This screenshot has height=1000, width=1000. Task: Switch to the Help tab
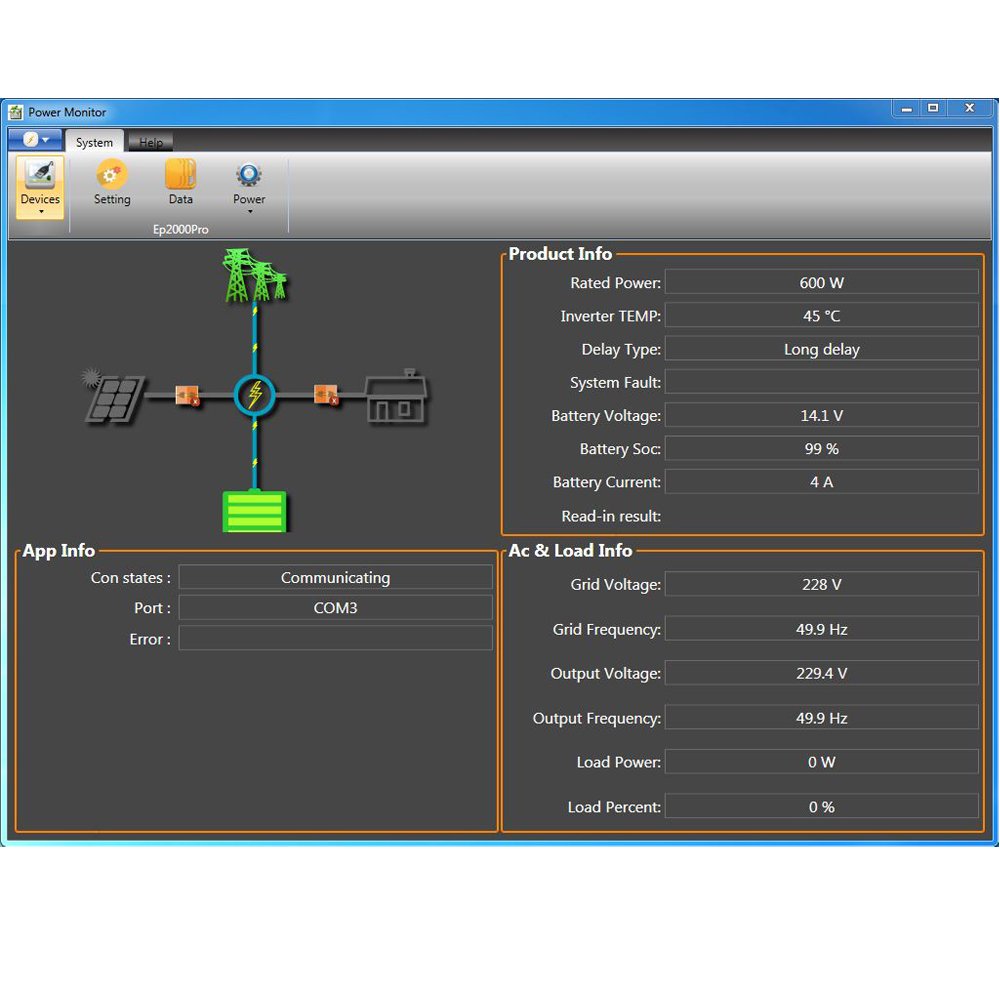pos(151,142)
